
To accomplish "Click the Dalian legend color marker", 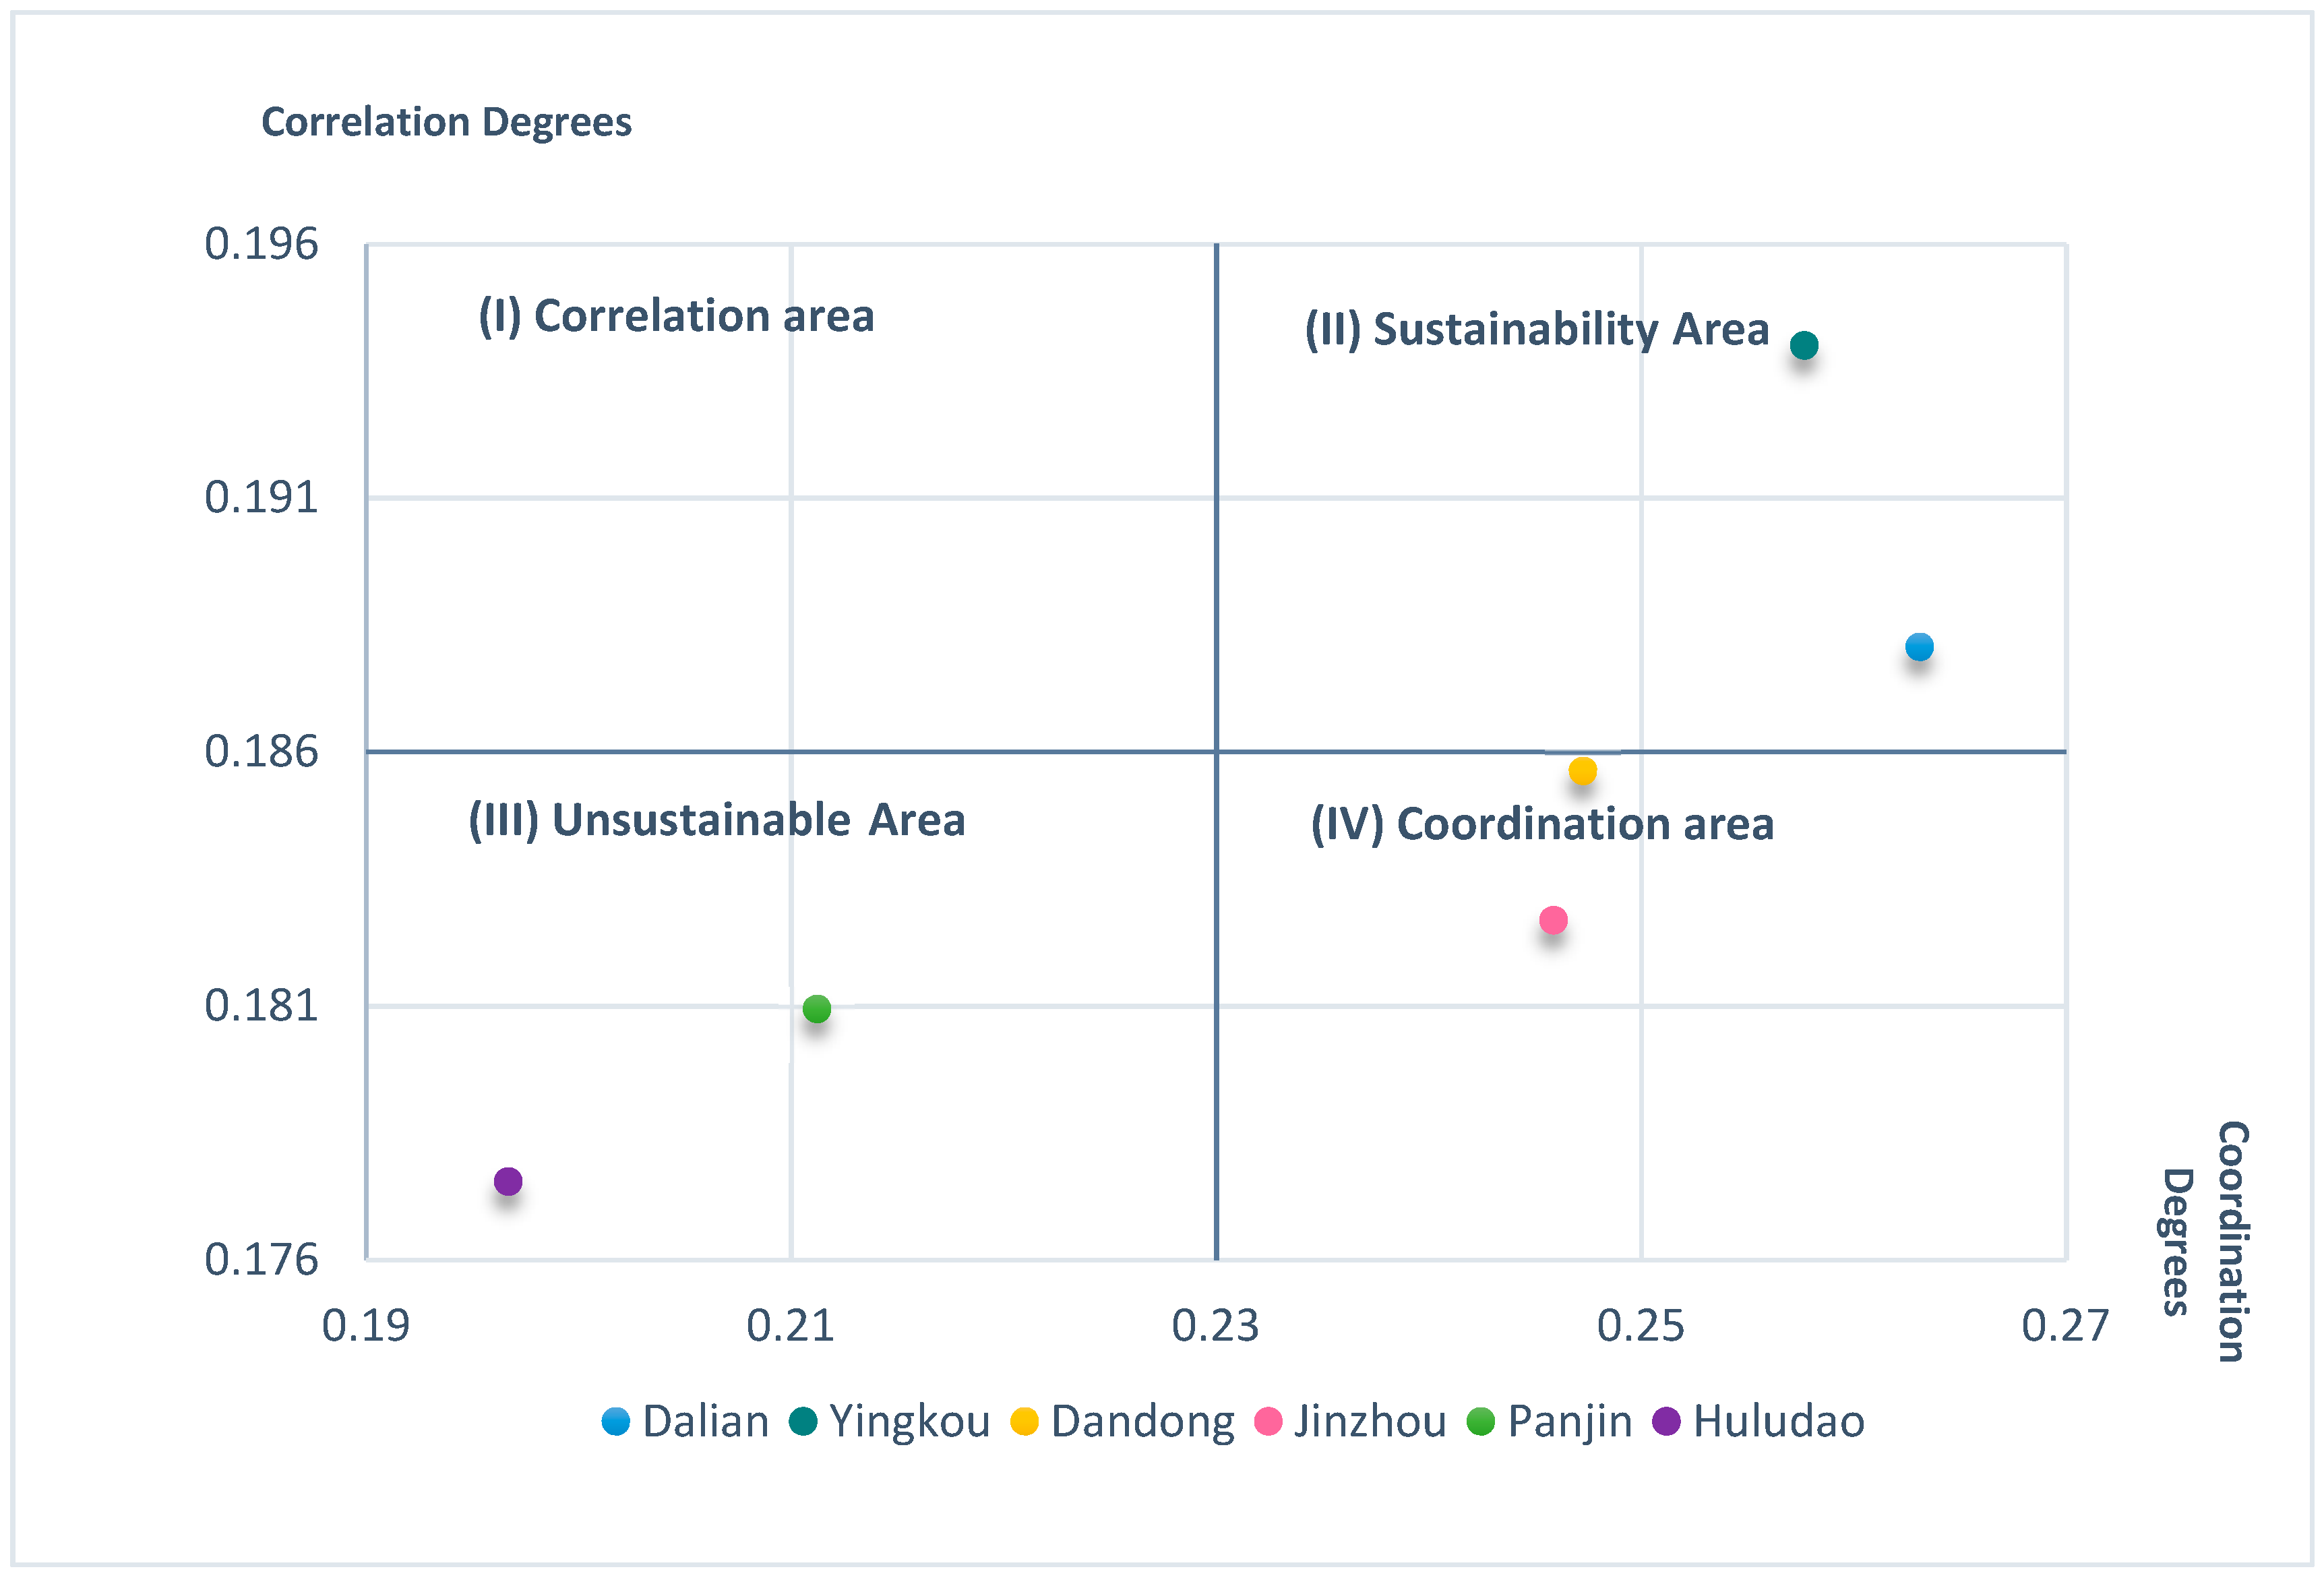I will pyautogui.click(x=616, y=1421).
